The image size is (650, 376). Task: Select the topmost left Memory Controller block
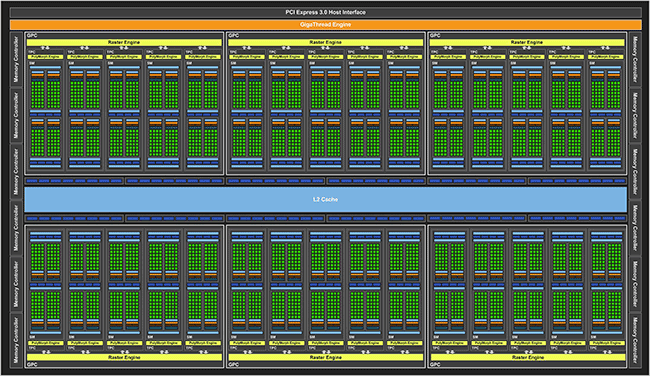click(x=16, y=59)
